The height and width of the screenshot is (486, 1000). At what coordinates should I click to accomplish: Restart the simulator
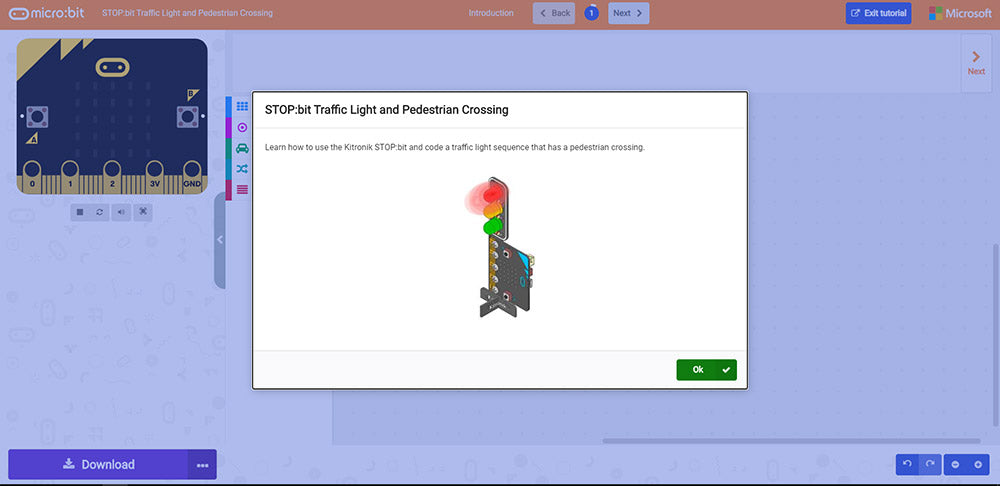[99, 212]
